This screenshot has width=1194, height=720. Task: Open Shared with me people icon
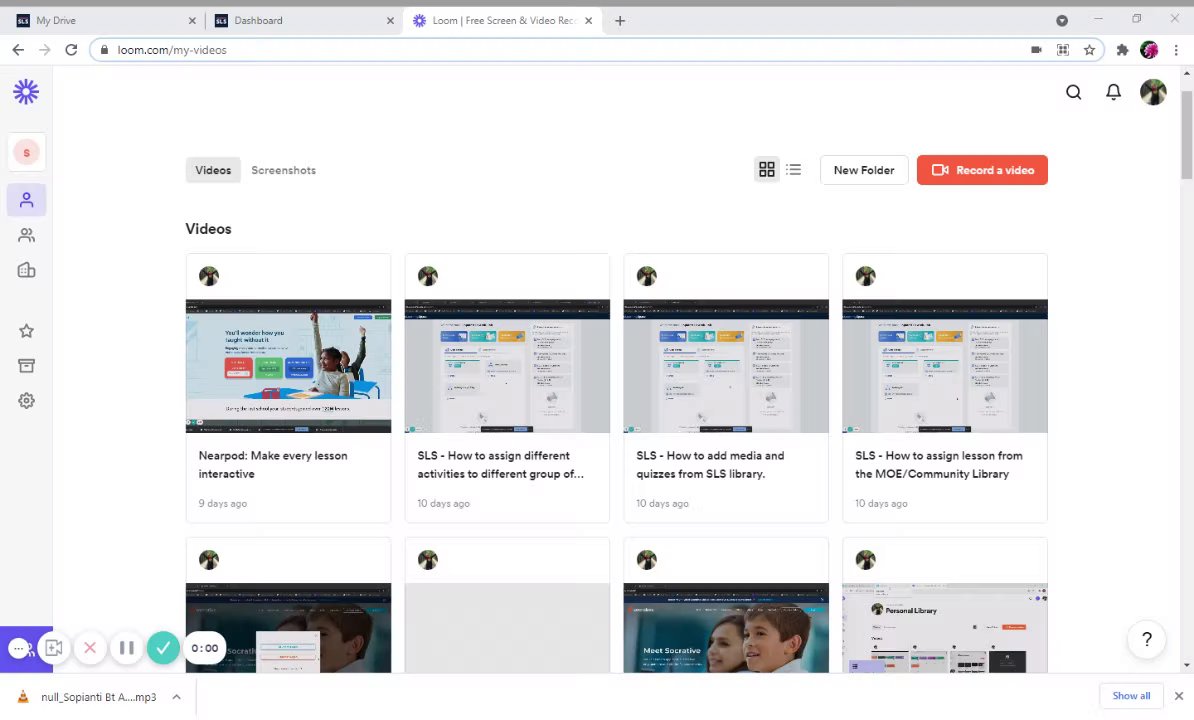pyautogui.click(x=27, y=235)
